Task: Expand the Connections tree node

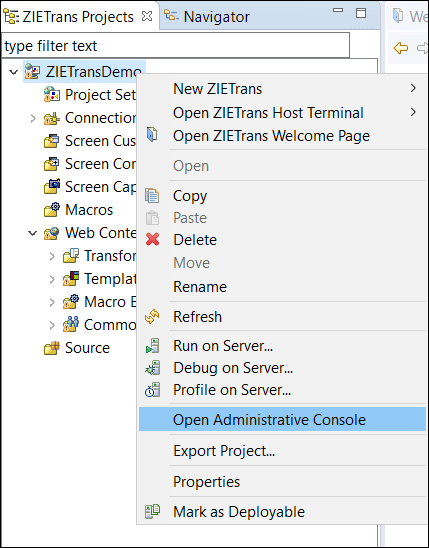Action: [x=33, y=118]
